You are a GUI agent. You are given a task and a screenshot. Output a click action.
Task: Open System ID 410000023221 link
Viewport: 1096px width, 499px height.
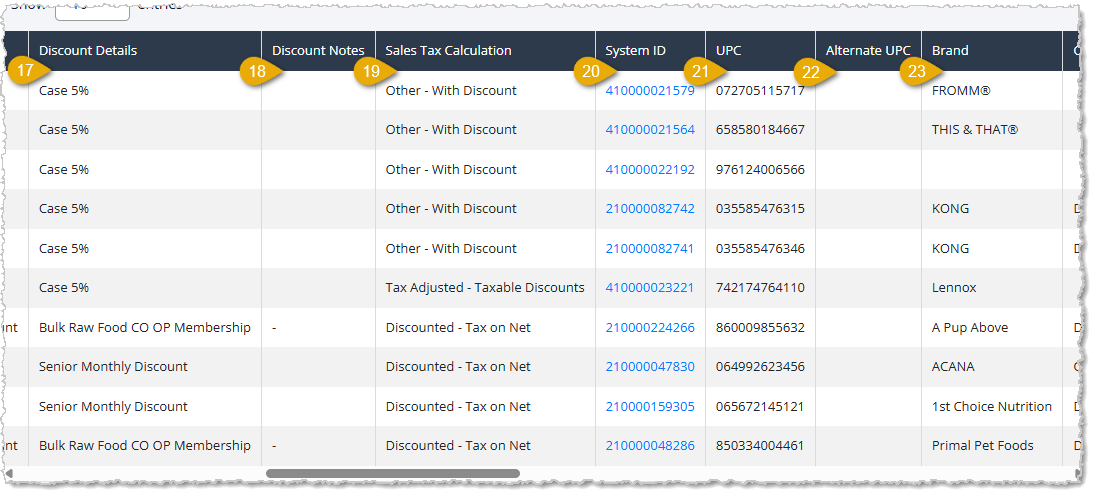(x=650, y=287)
